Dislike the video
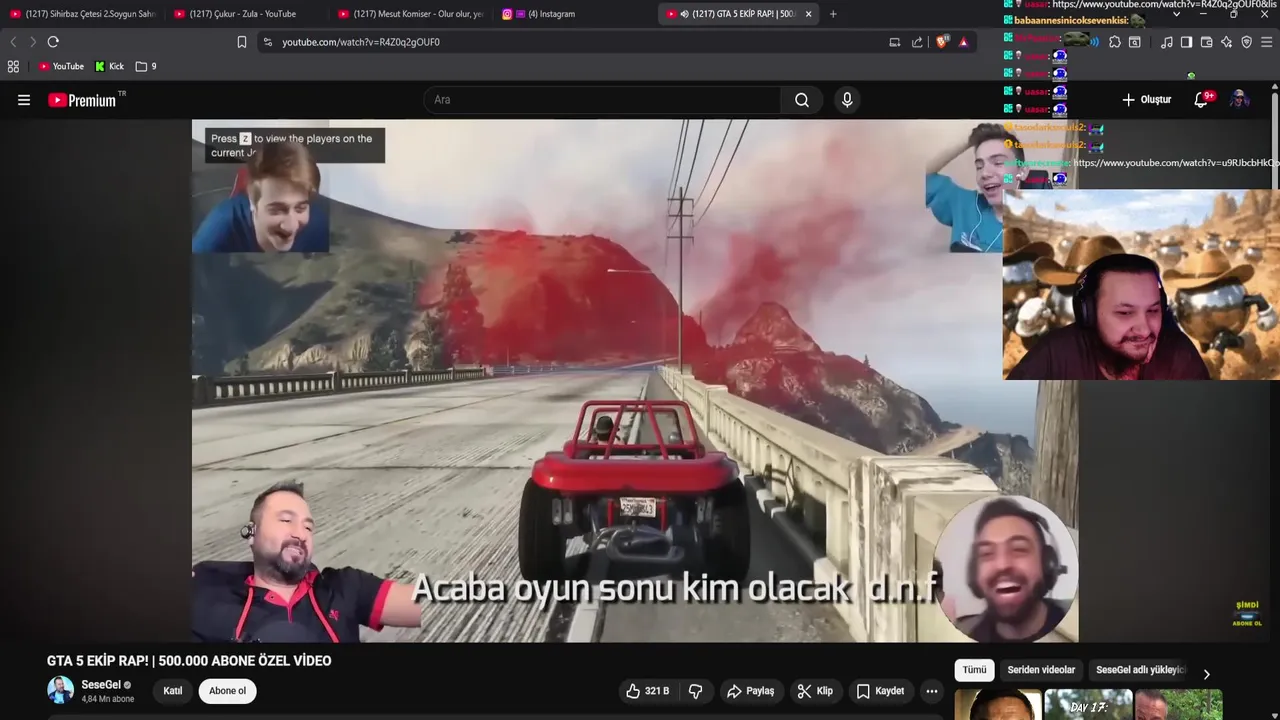The image size is (1280, 720). click(696, 691)
